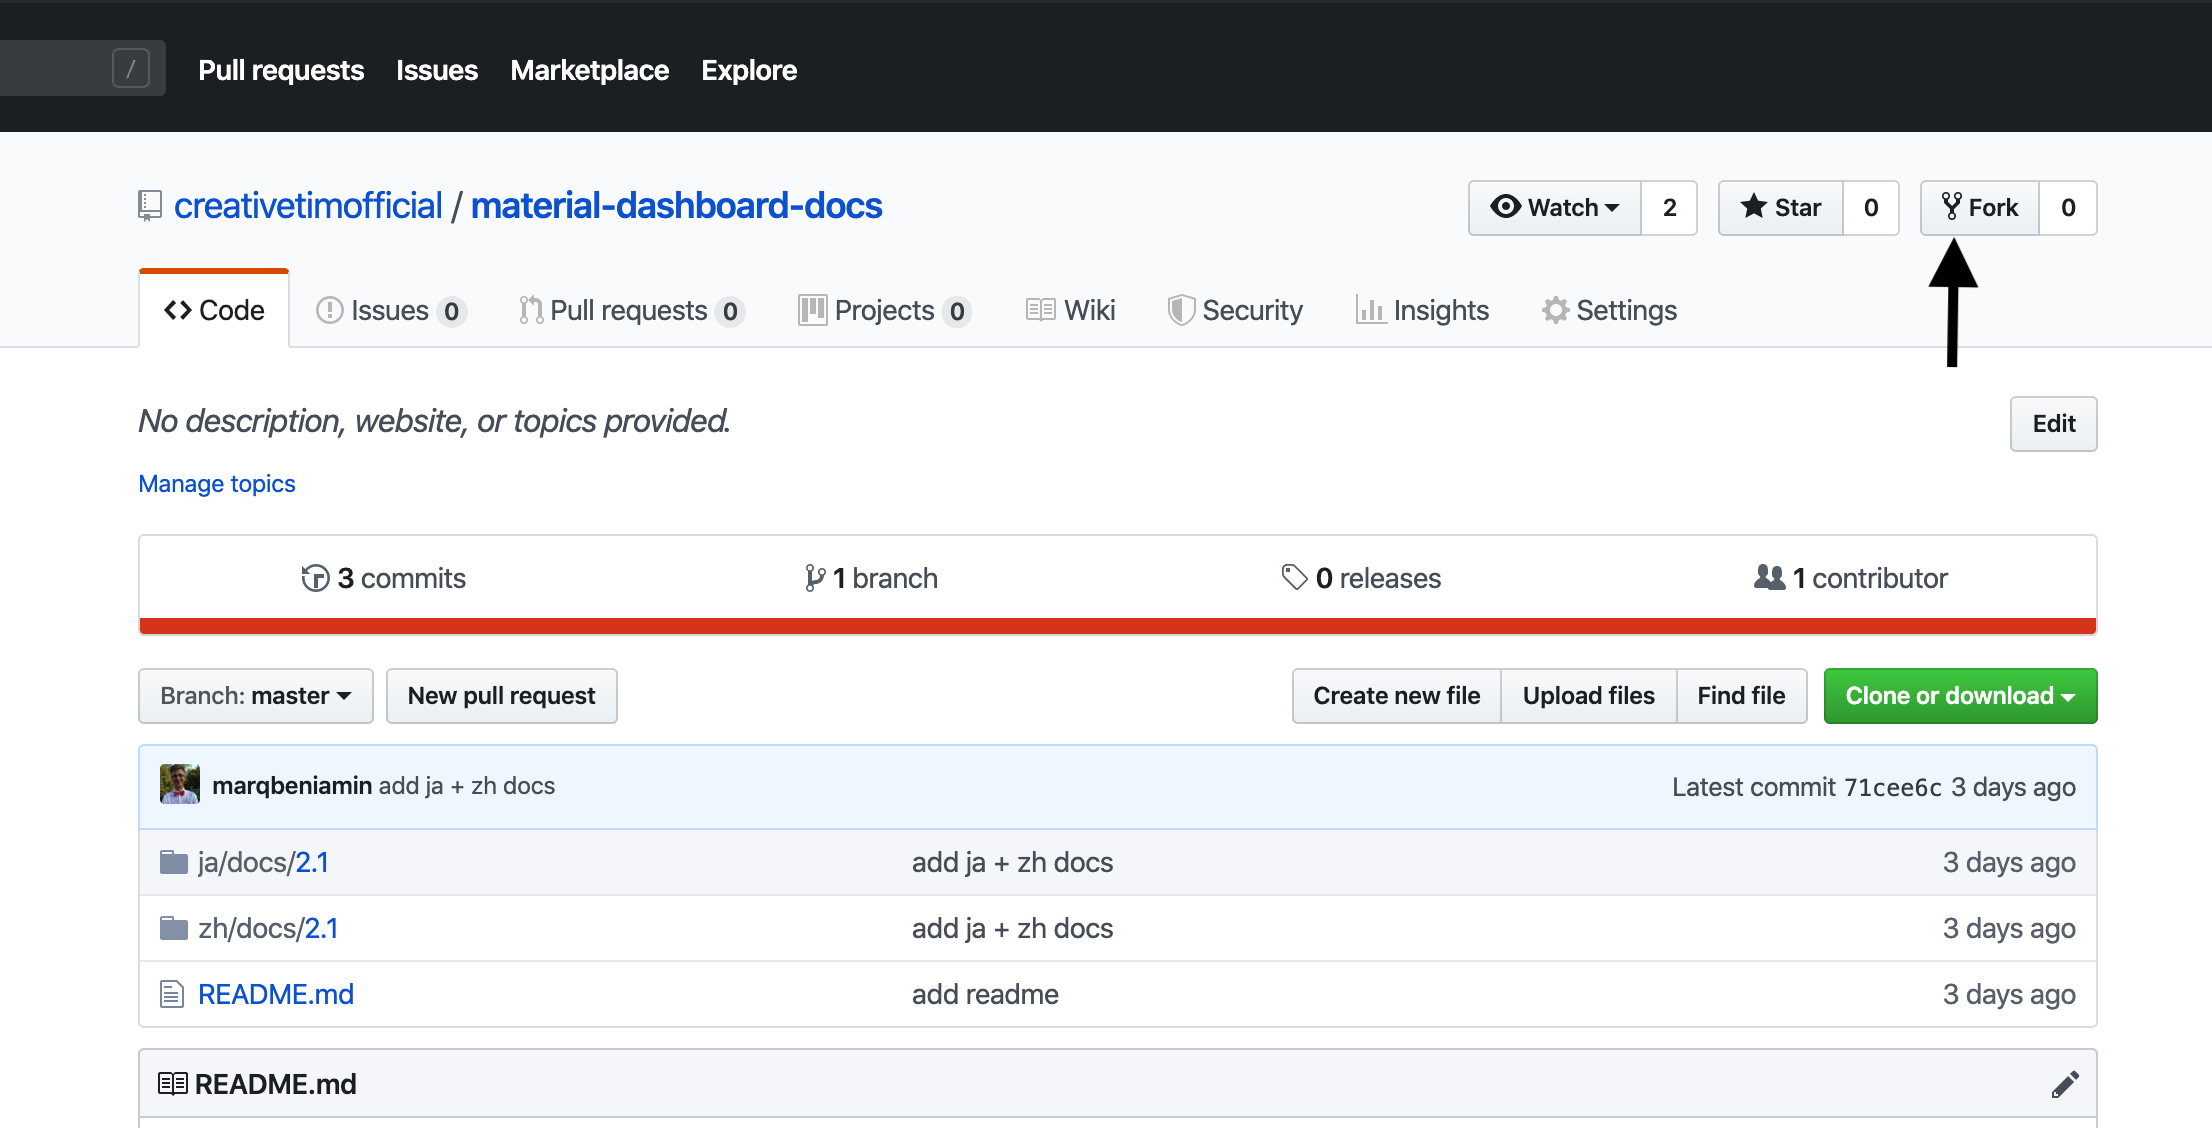Open the ja/docs folder icon
The height and width of the screenshot is (1128, 2212).
coord(174,862)
